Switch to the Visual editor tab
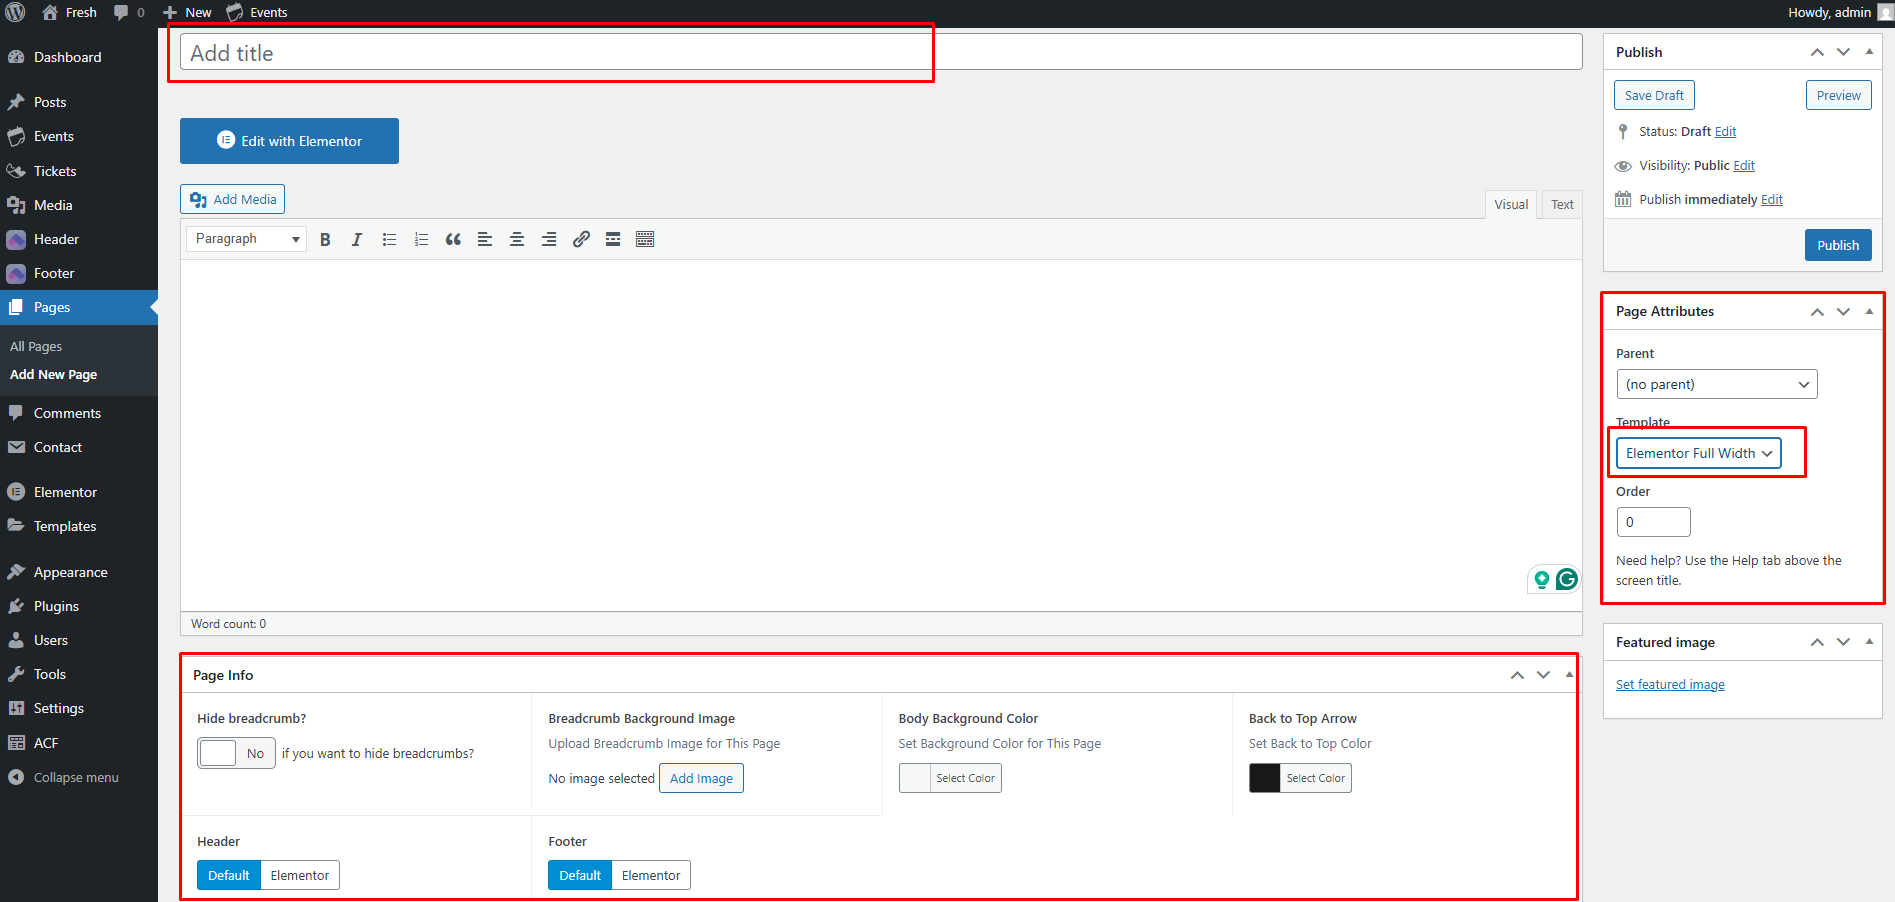This screenshot has width=1895, height=902. pos(1511,204)
